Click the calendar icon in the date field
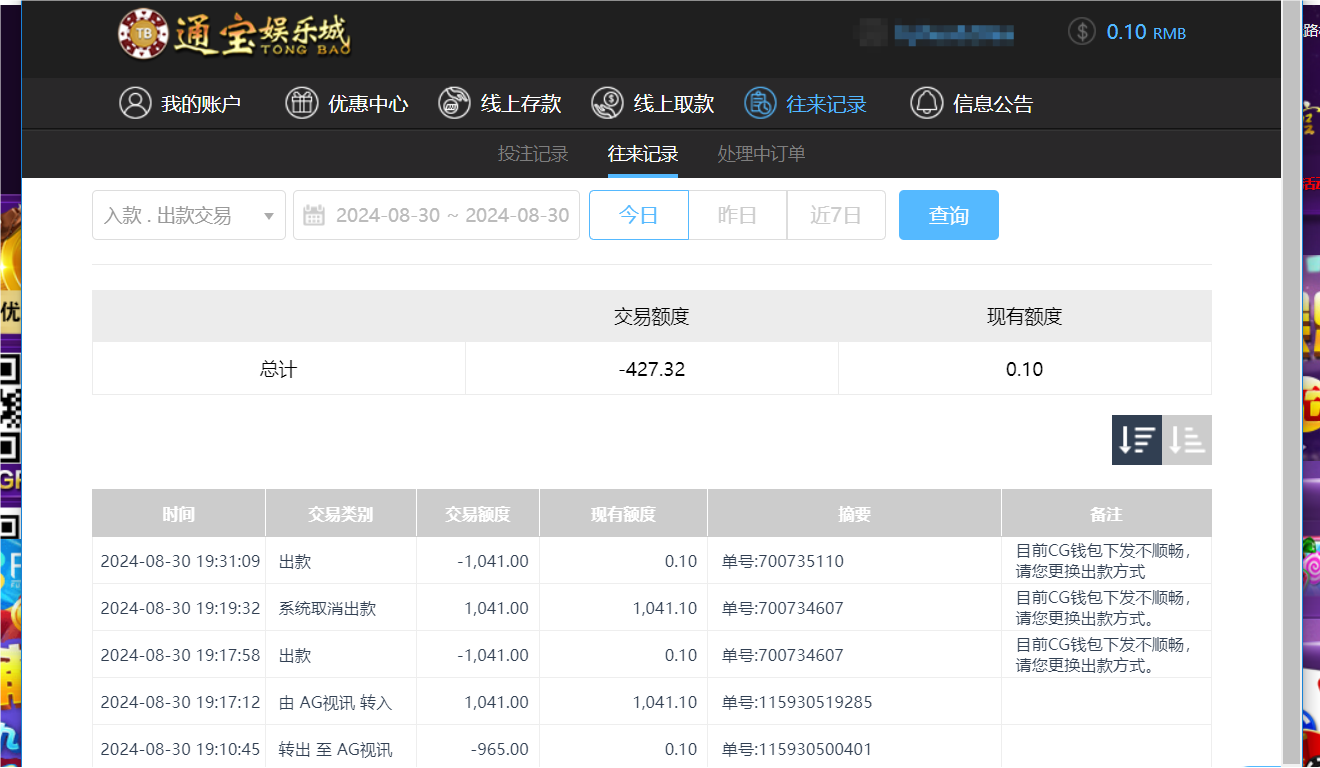 pyautogui.click(x=314, y=214)
